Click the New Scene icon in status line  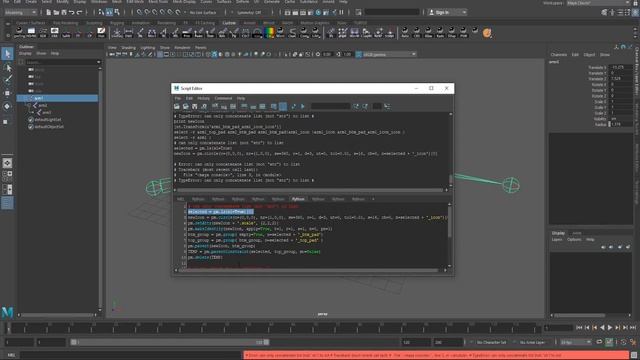(49, 13)
